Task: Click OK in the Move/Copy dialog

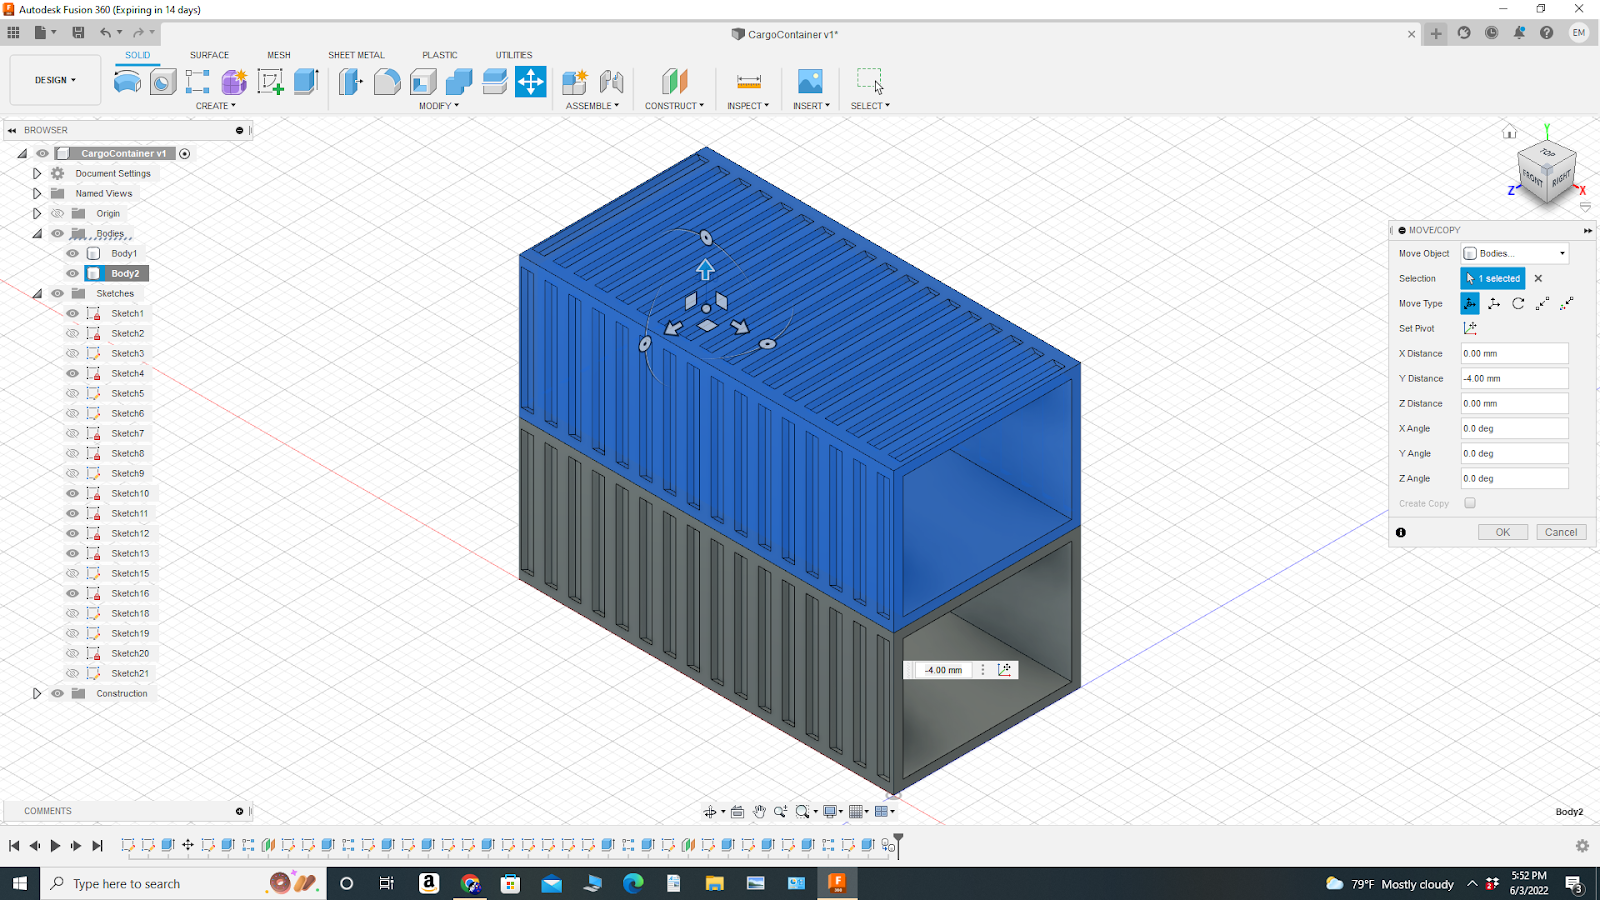Action: pyautogui.click(x=1503, y=532)
